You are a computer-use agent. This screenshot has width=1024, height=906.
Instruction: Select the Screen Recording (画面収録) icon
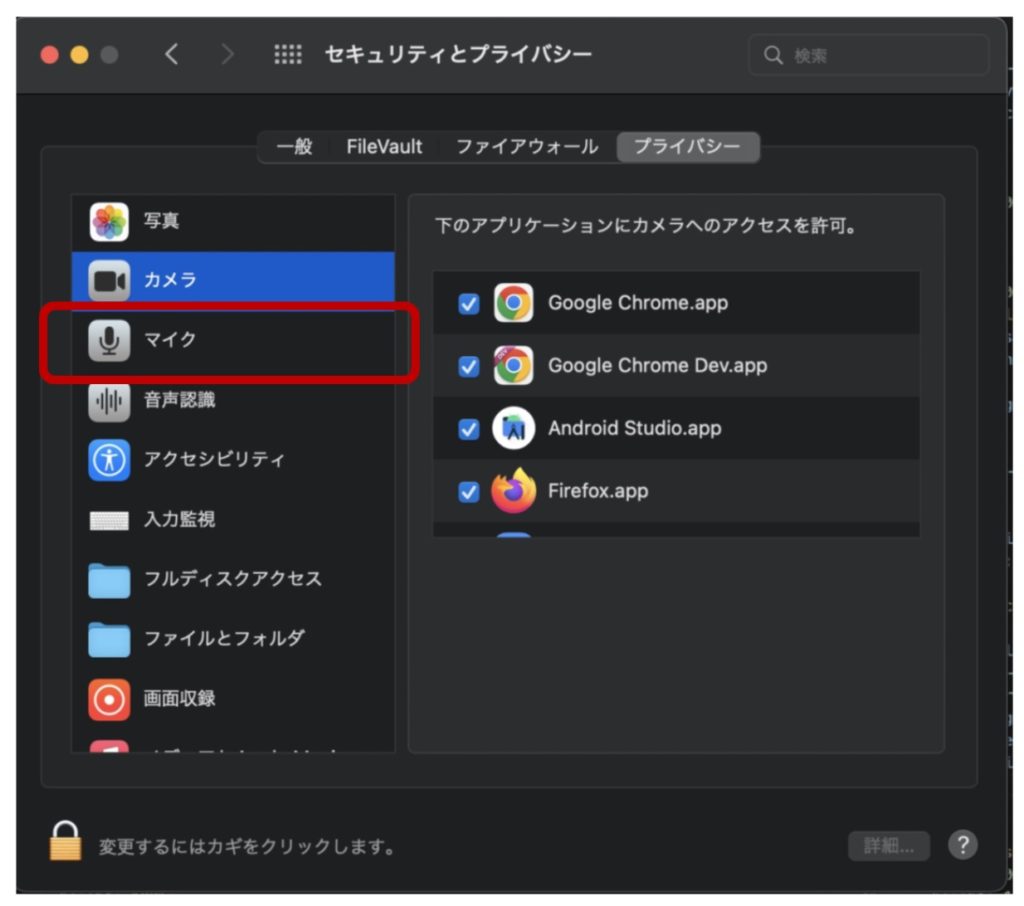[x=109, y=699]
